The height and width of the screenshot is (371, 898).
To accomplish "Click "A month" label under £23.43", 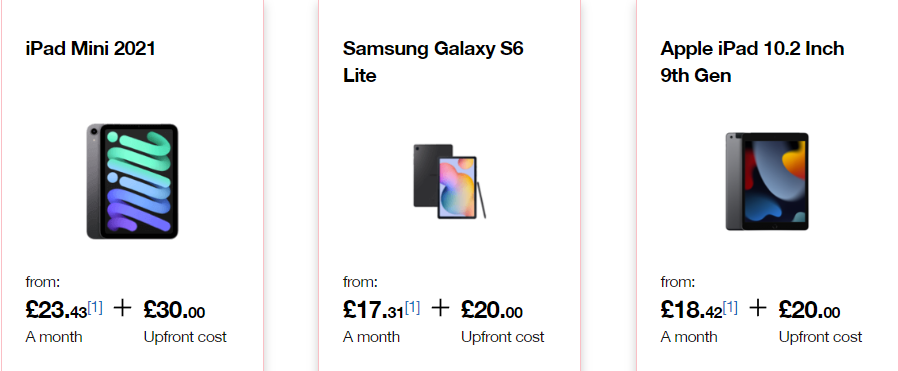I will point(54,337).
